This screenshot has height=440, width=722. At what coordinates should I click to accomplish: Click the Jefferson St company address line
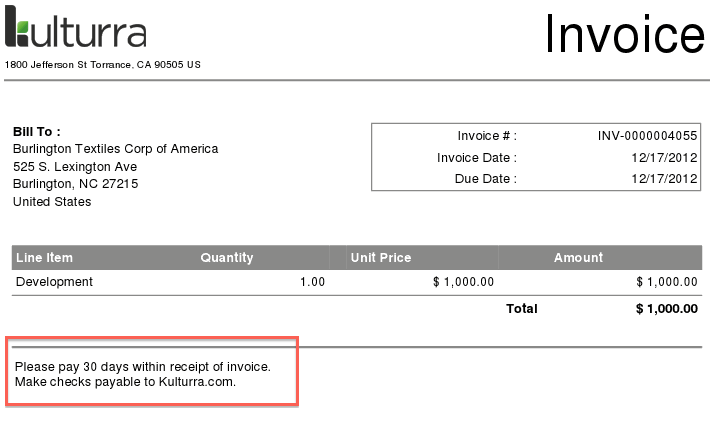(x=103, y=65)
